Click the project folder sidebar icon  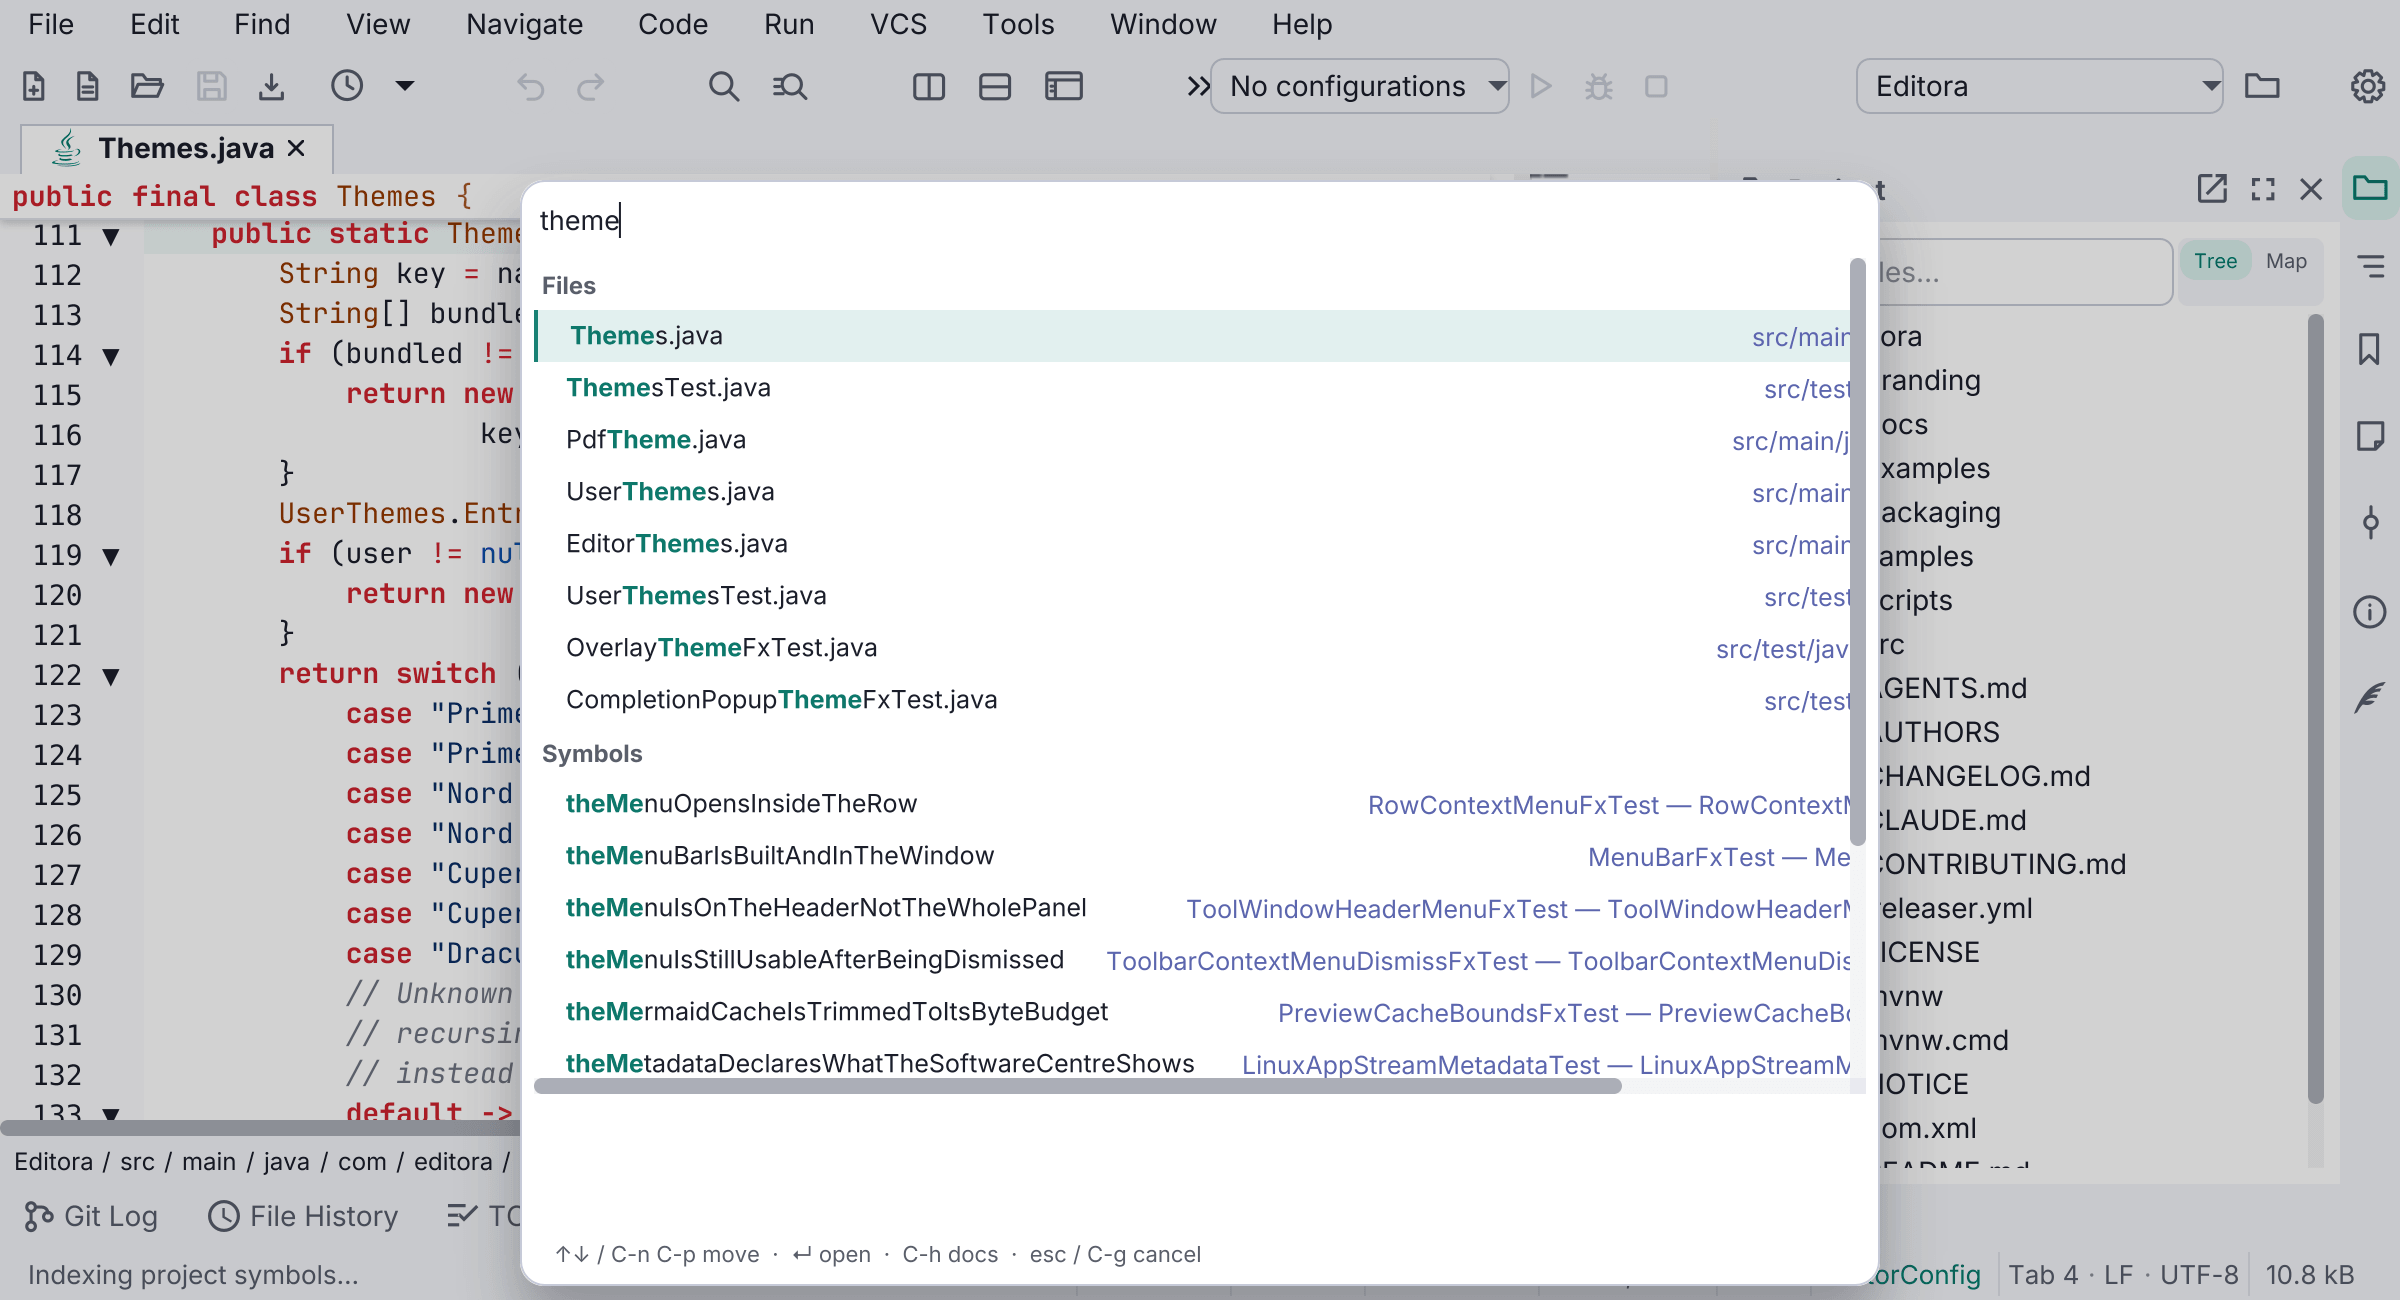pos(2370,187)
